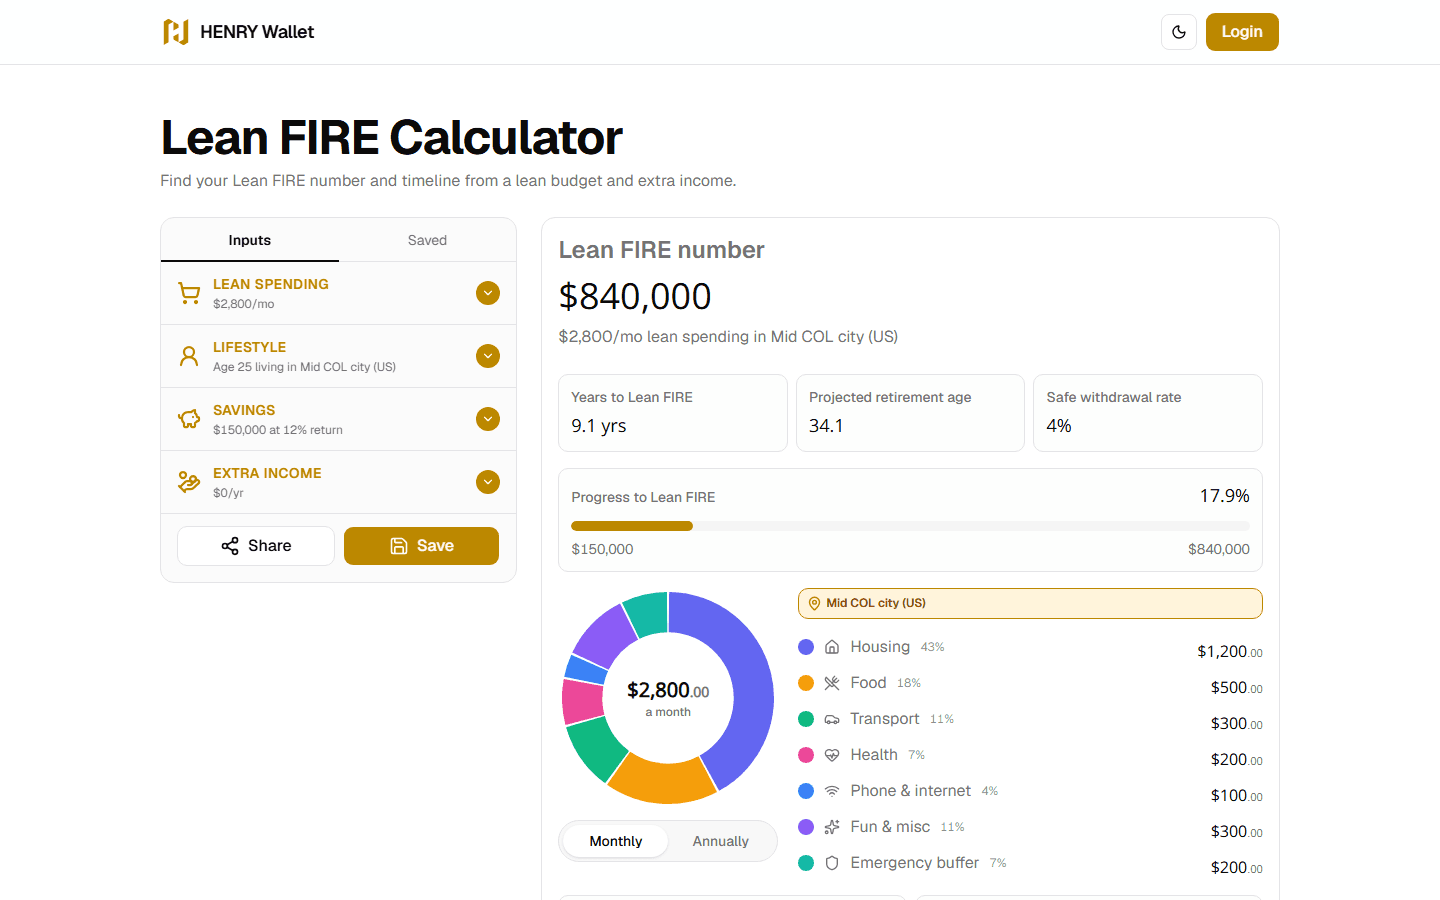Click the Projected retirement age card
Image resolution: width=1440 pixels, height=900 pixels.
pyautogui.click(x=910, y=413)
